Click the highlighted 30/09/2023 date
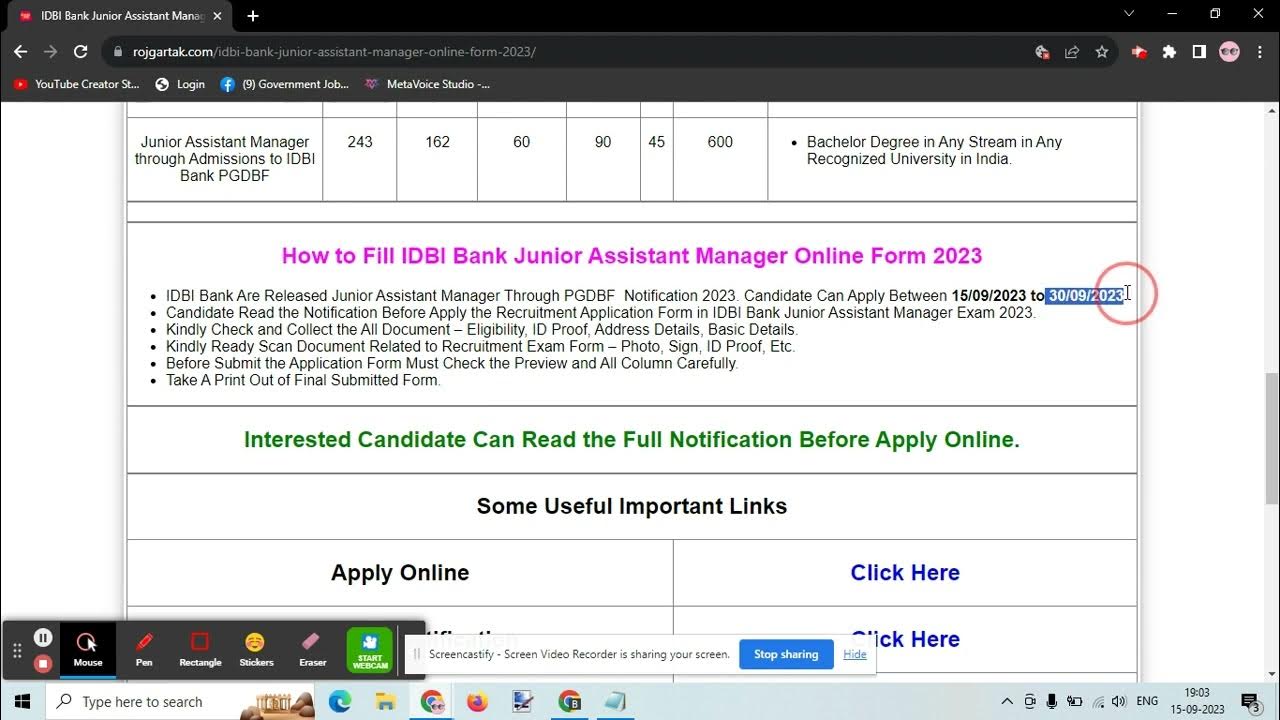The height and width of the screenshot is (720, 1280). [1085, 295]
